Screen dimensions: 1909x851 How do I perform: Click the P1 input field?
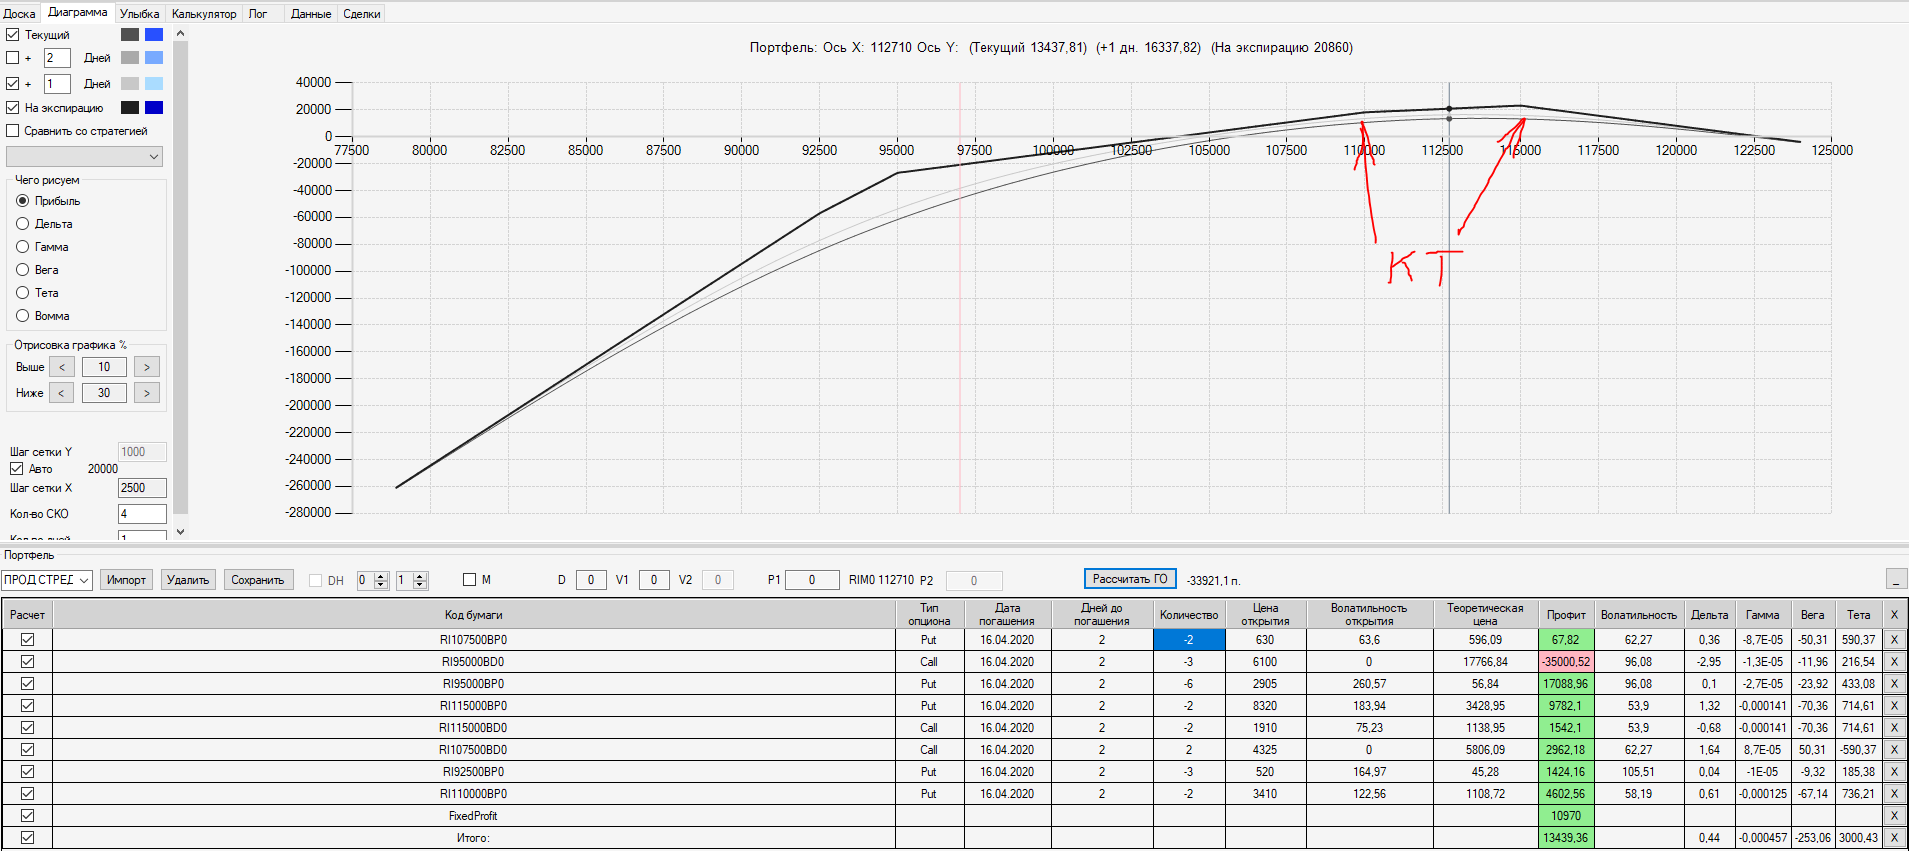tap(812, 580)
